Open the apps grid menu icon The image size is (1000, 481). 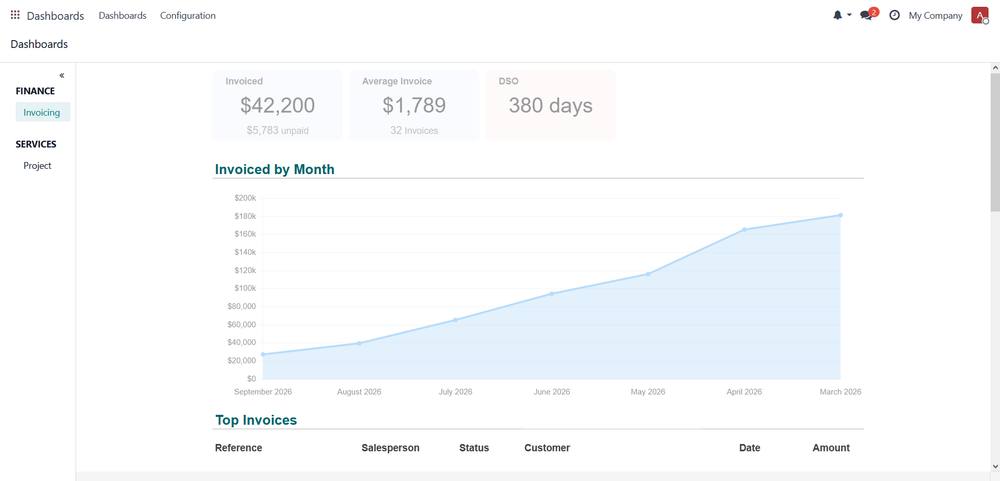(15, 15)
